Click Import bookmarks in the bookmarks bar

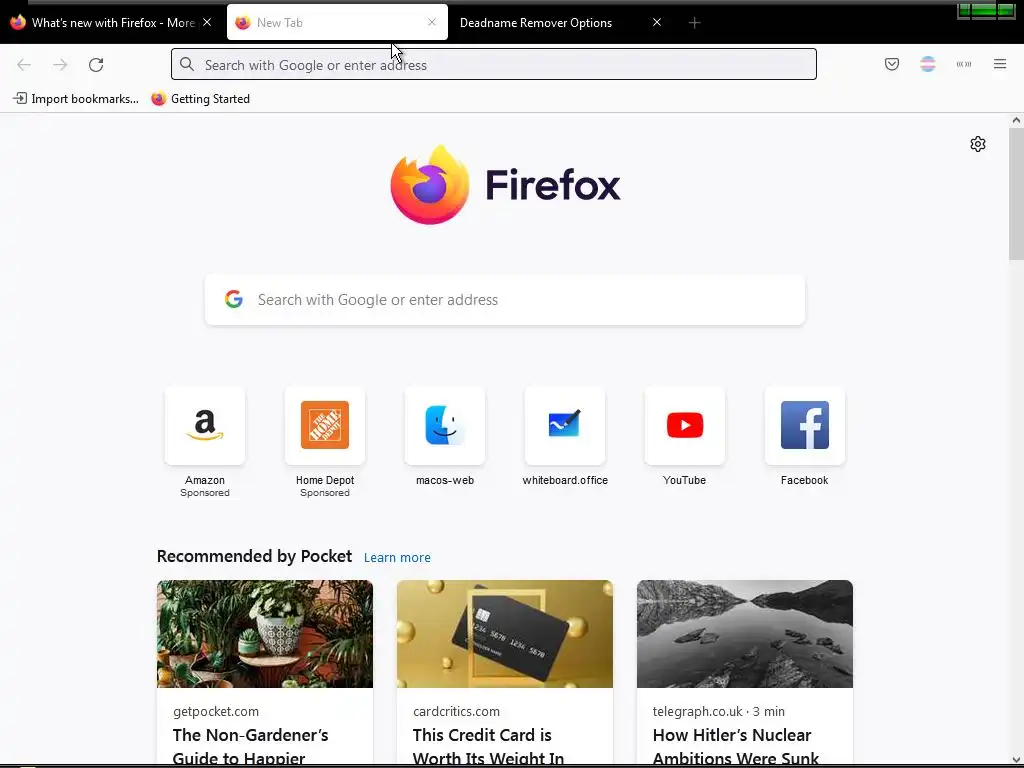pos(76,99)
